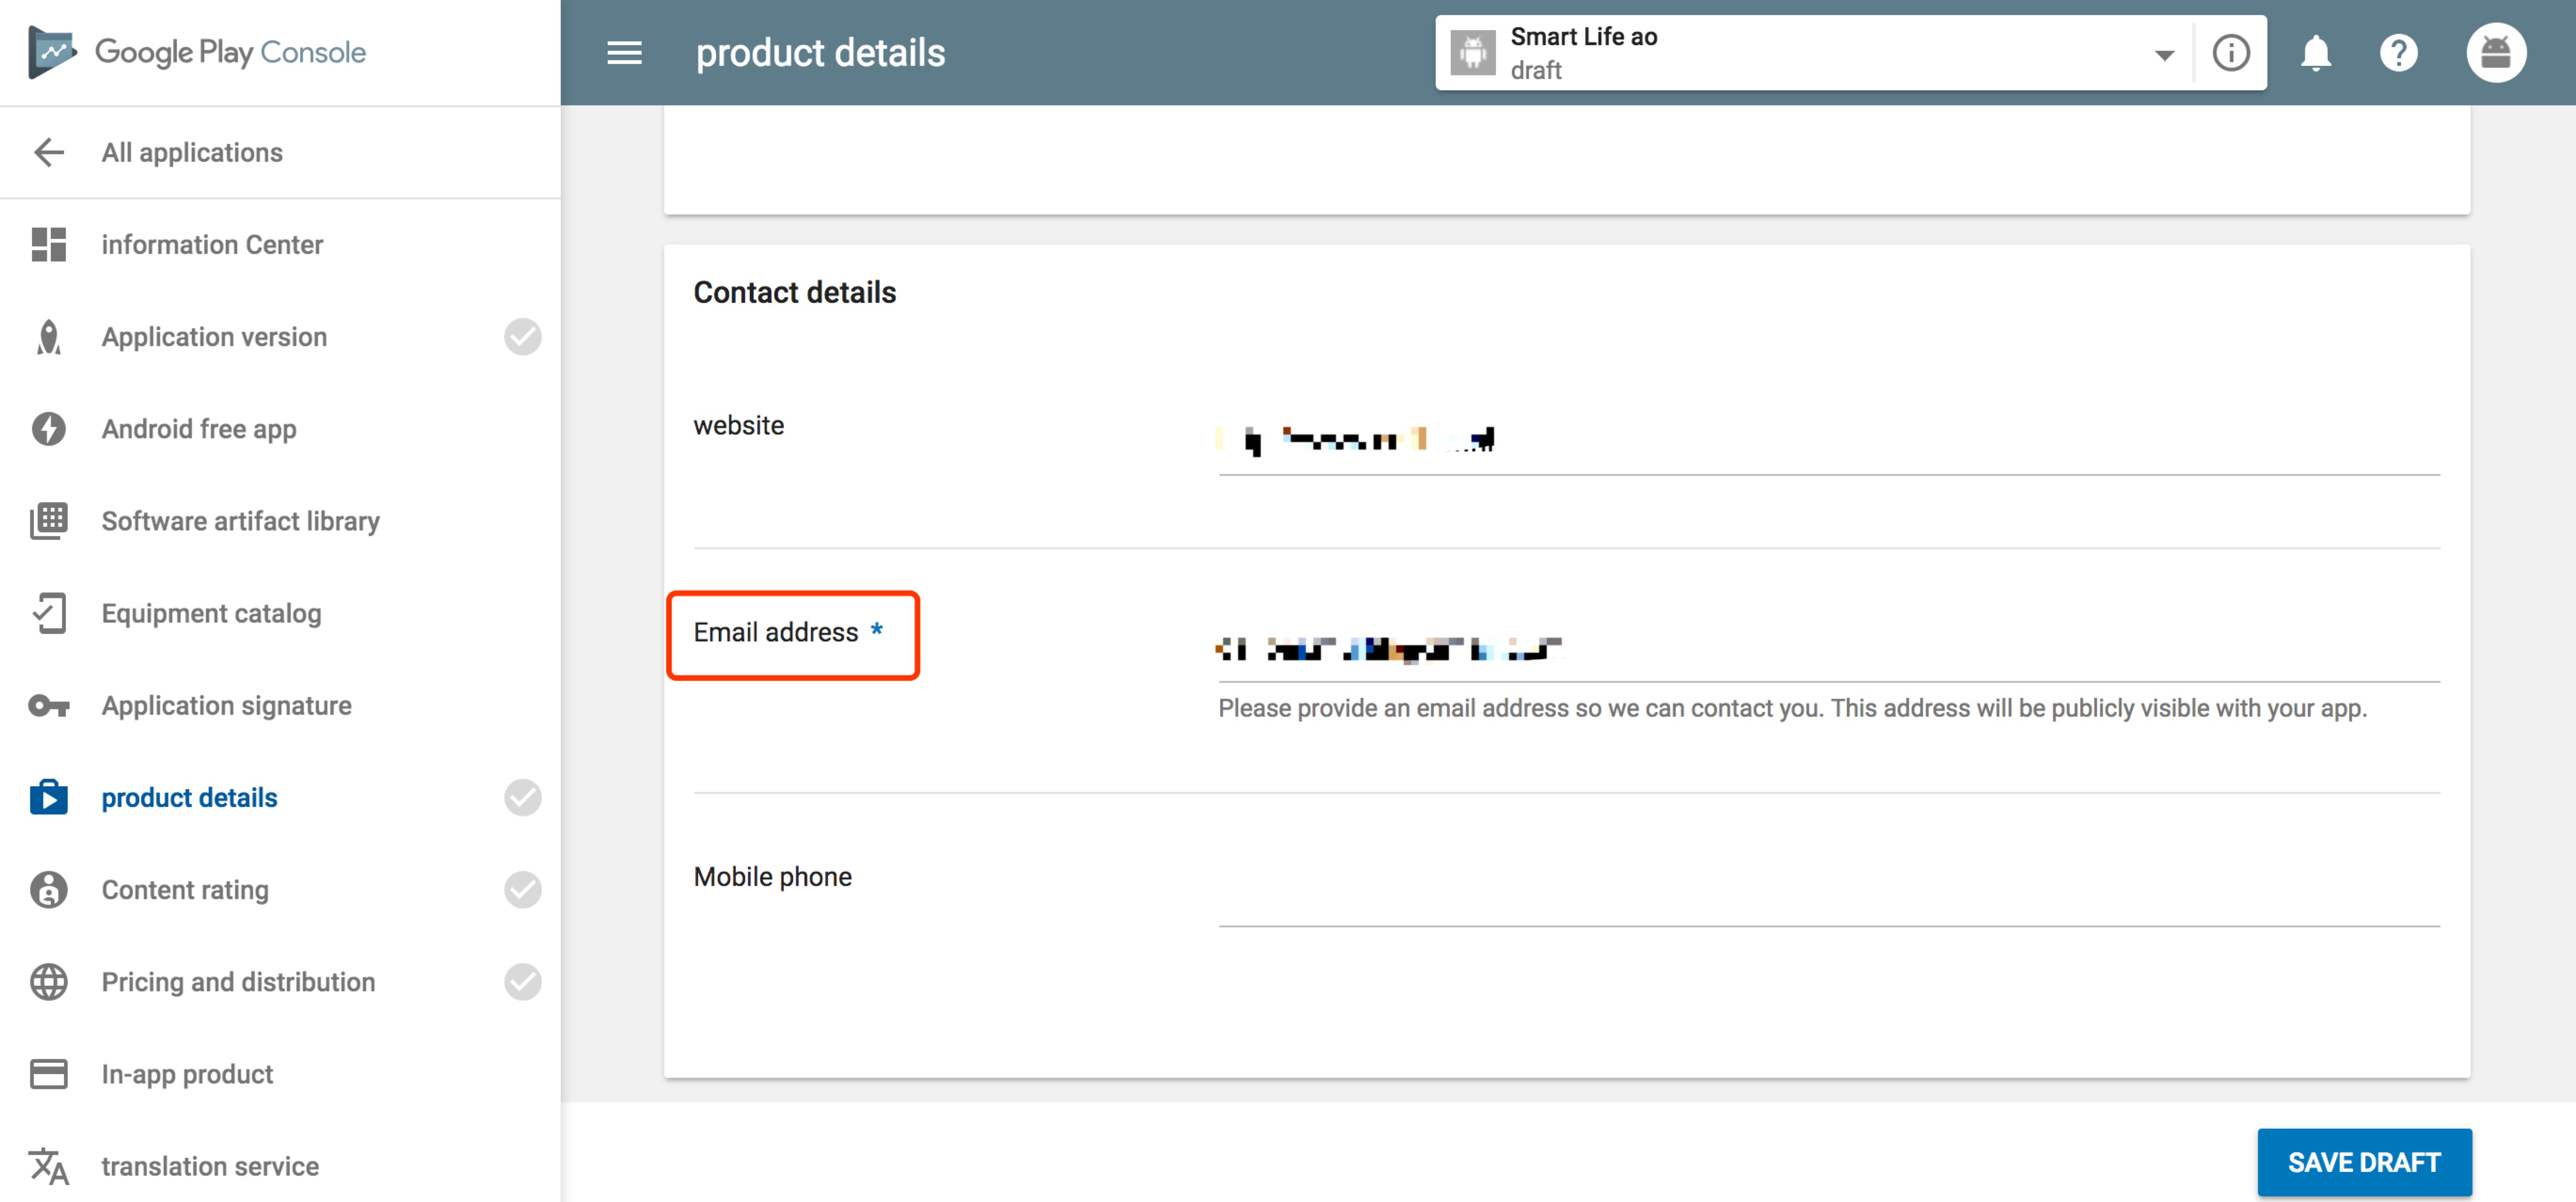Click the information Center dashboard icon
Image resolution: width=2576 pixels, height=1202 pixels.
click(x=49, y=244)
